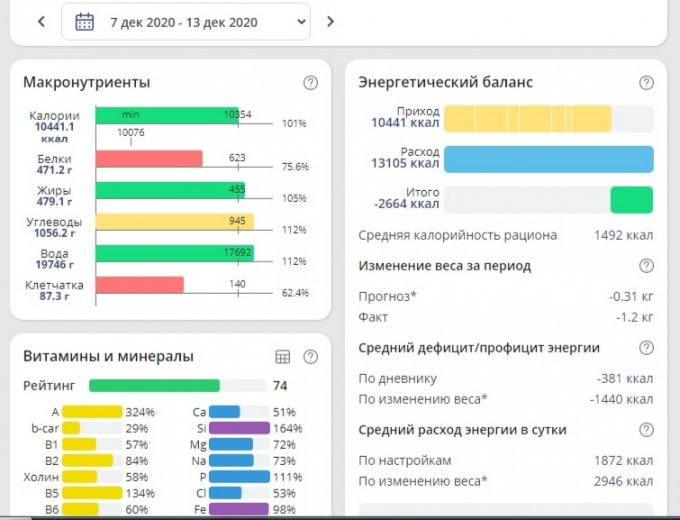Go to next week using right arrow
The height and width of the screenshot is (520, 680).
(x=330, y=21)
